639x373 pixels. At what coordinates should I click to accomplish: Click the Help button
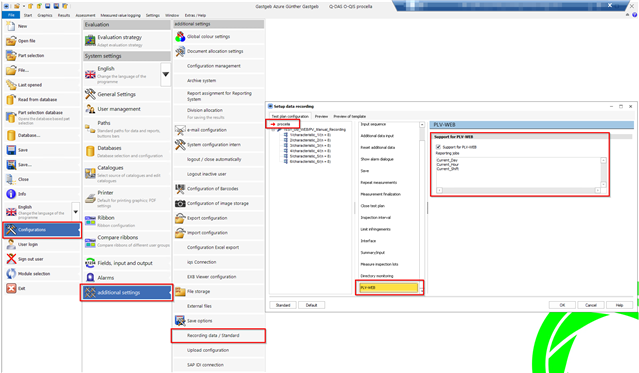tap(619, 305)
